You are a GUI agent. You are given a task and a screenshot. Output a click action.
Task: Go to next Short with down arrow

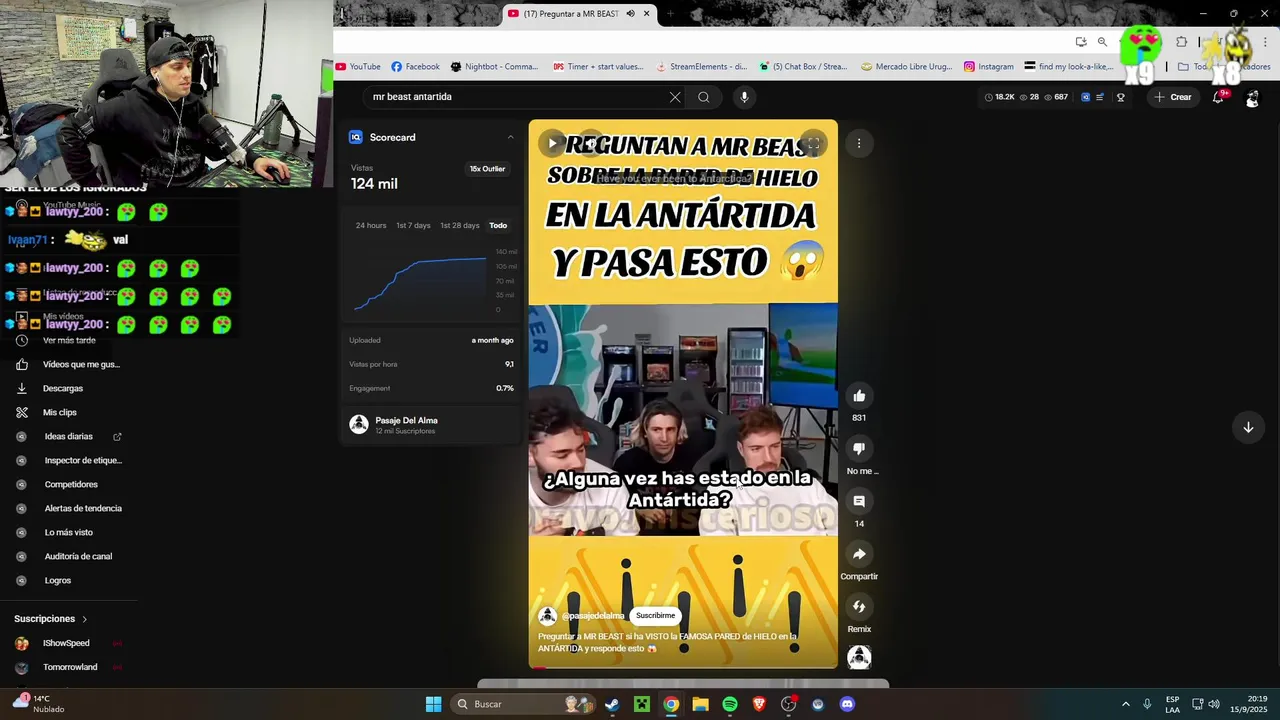click(x=1248, y=427)
